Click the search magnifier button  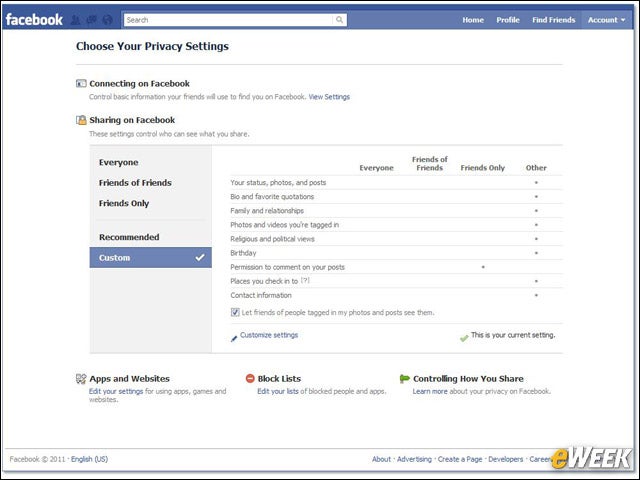click(339, 20)
